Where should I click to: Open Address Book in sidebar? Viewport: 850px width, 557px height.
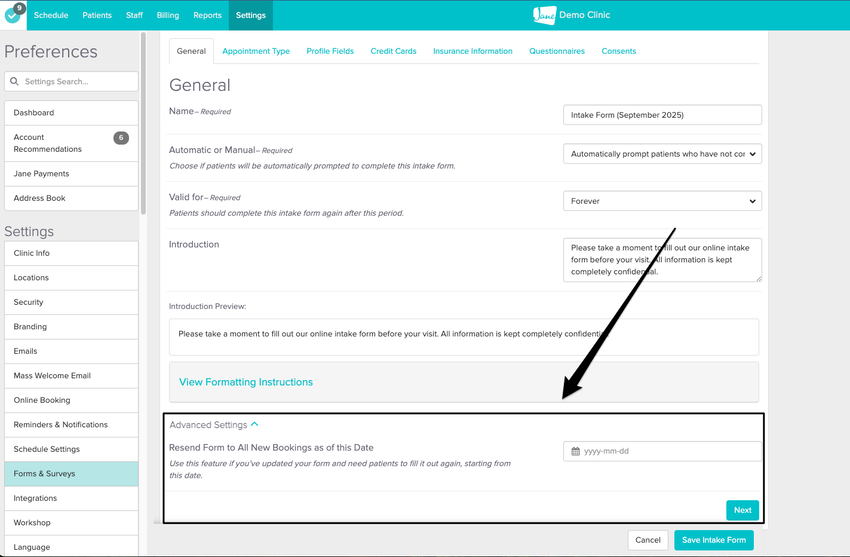pyautogui.click(x=71, y=198)
